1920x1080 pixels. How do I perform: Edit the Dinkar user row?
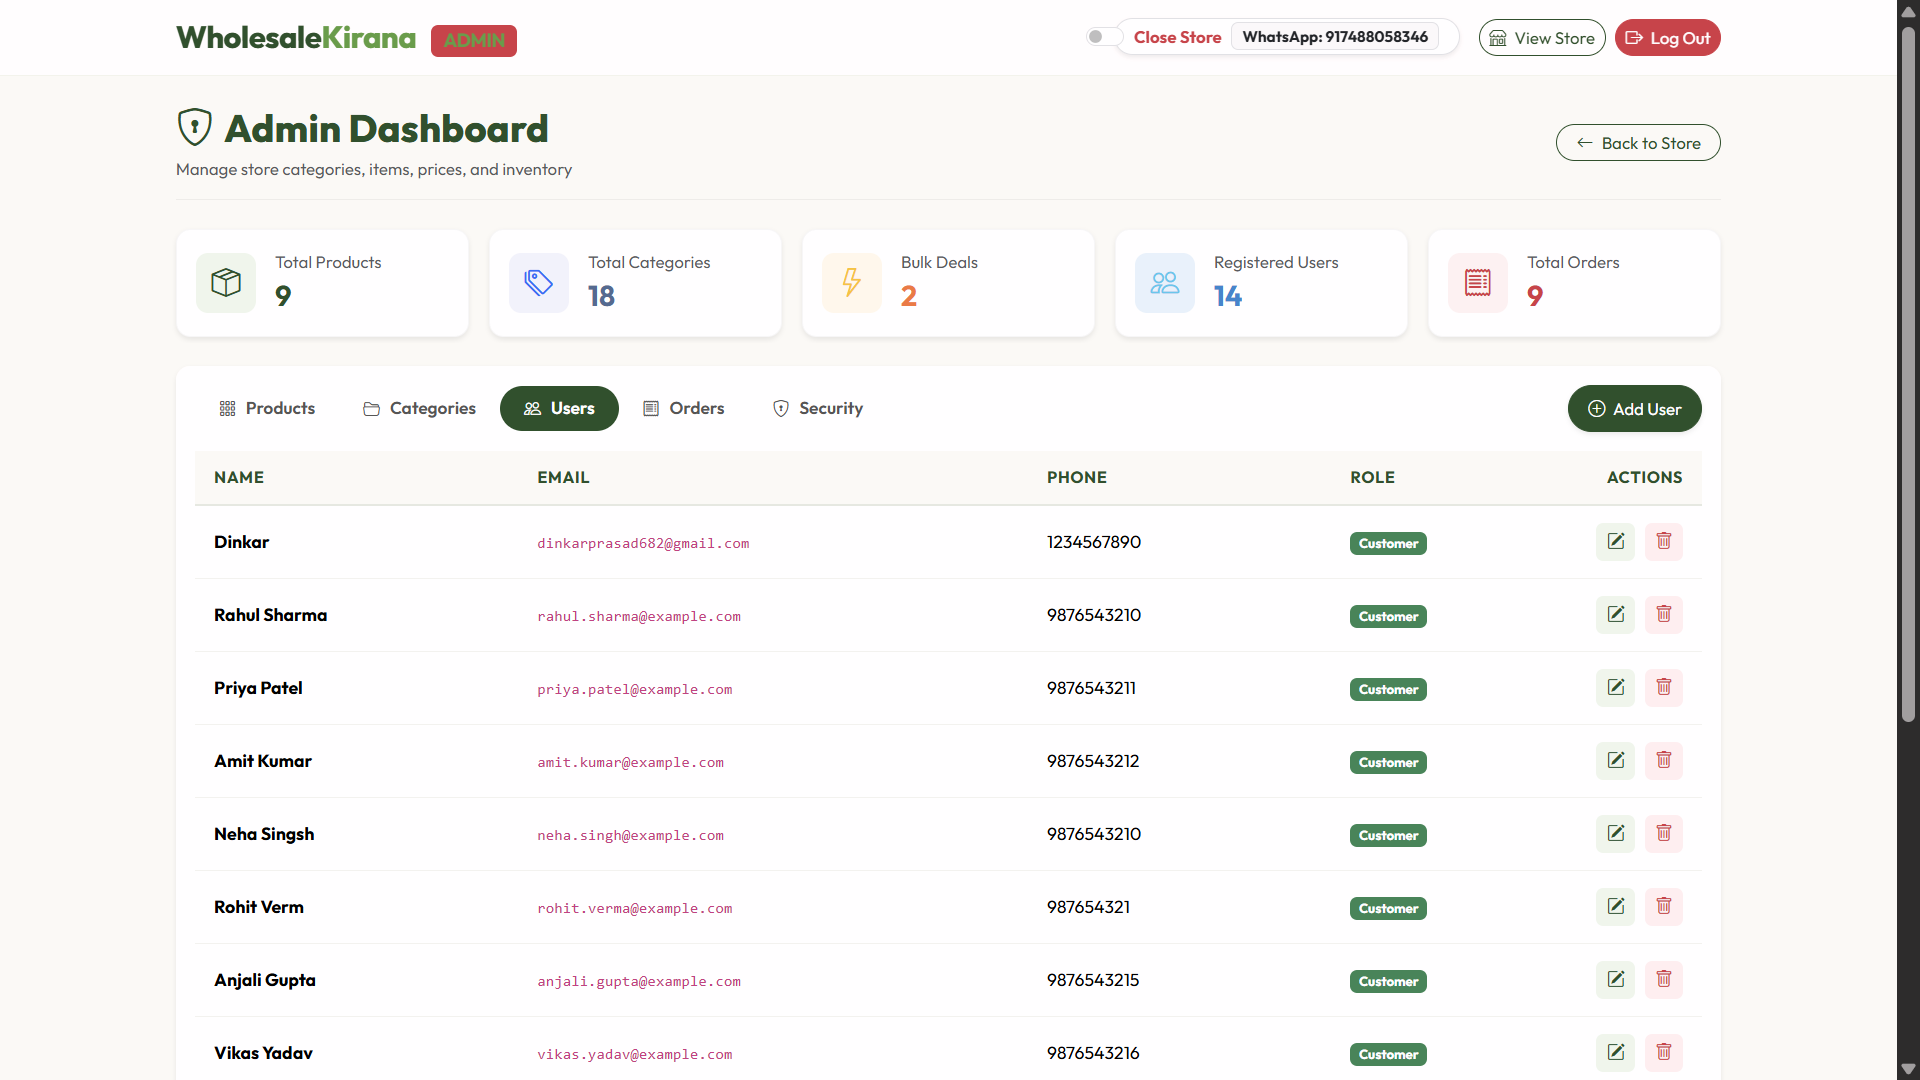1615,542
